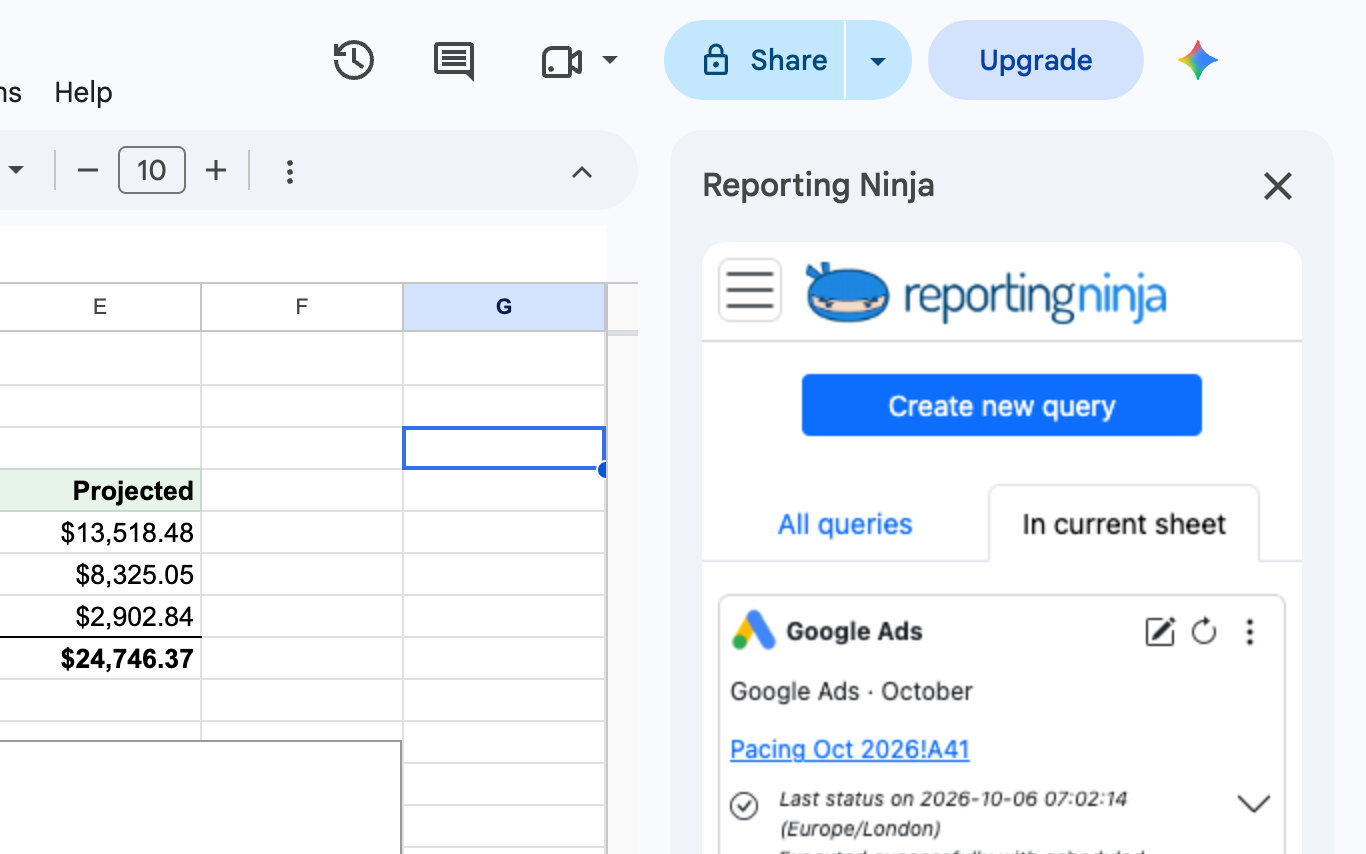
Task: Open the Gemini sparkle assistant
Action: pos(1198,61)
